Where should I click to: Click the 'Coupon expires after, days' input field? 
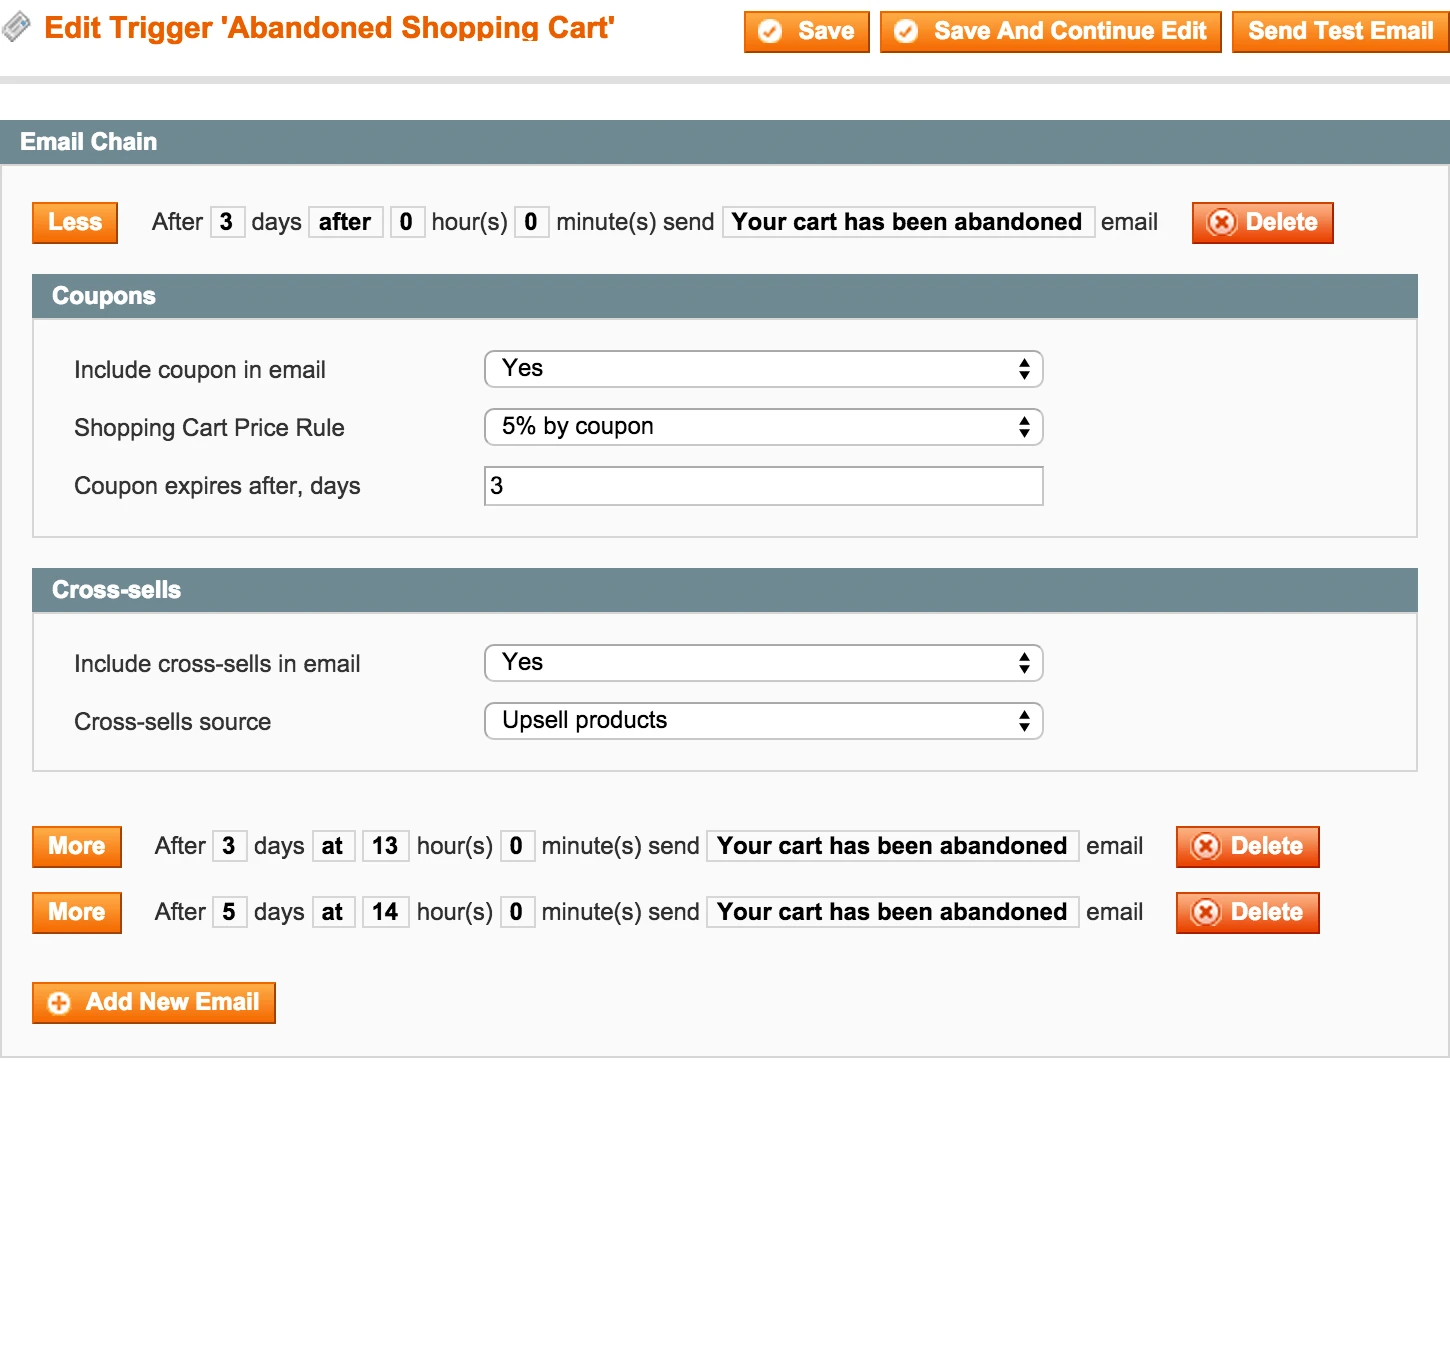[x=763, y=486]
